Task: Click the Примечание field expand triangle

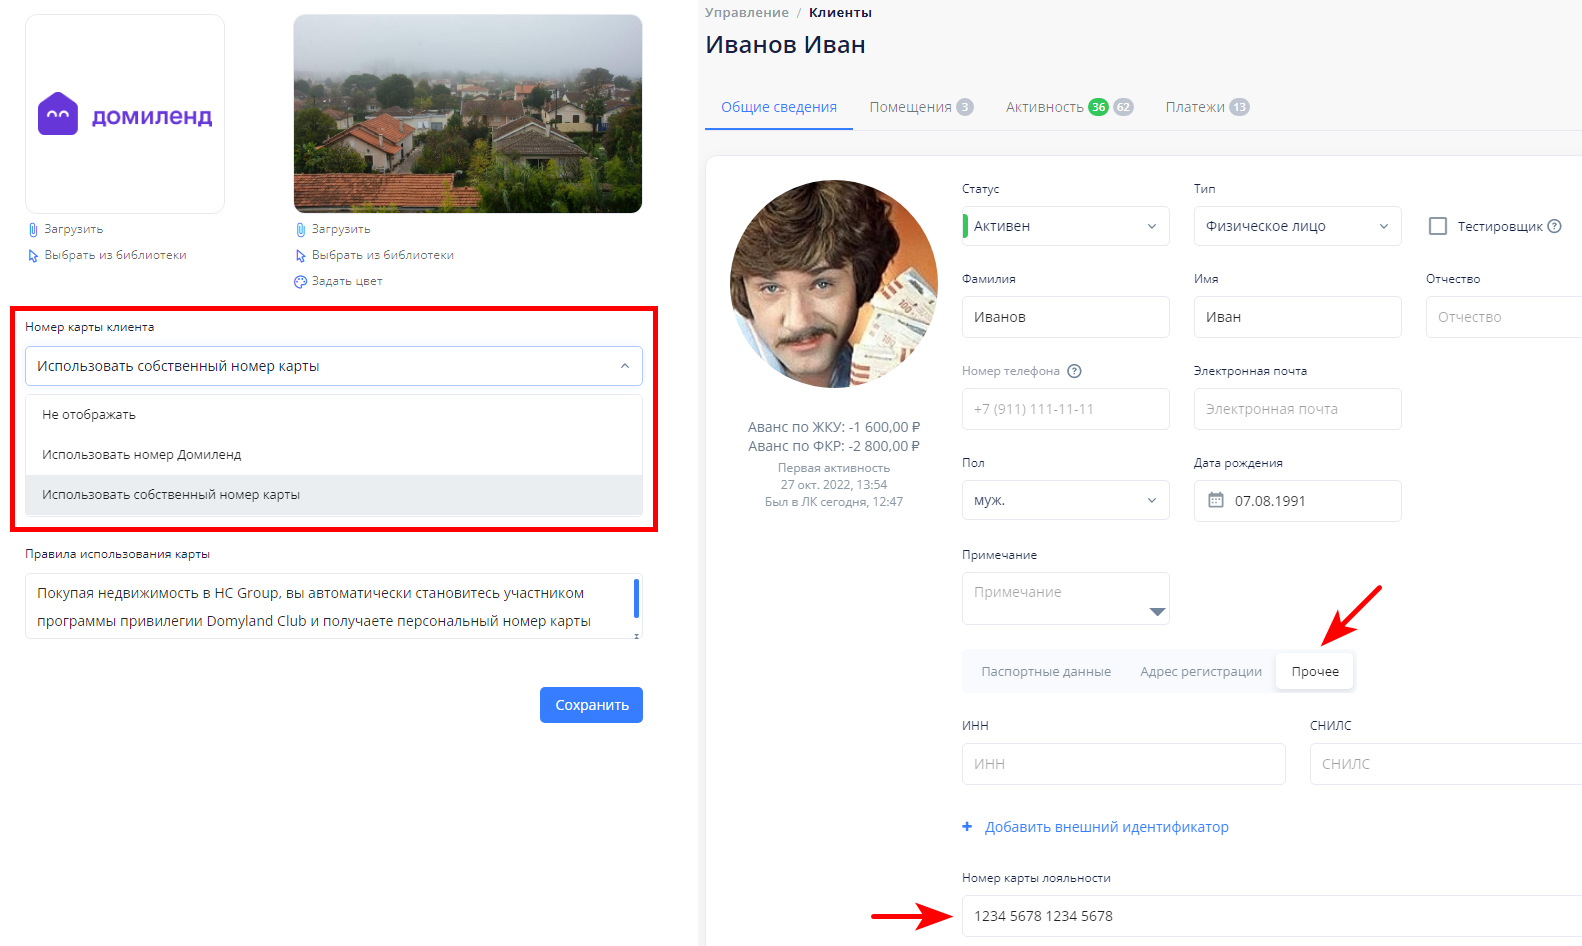Action: point(1157,612)
